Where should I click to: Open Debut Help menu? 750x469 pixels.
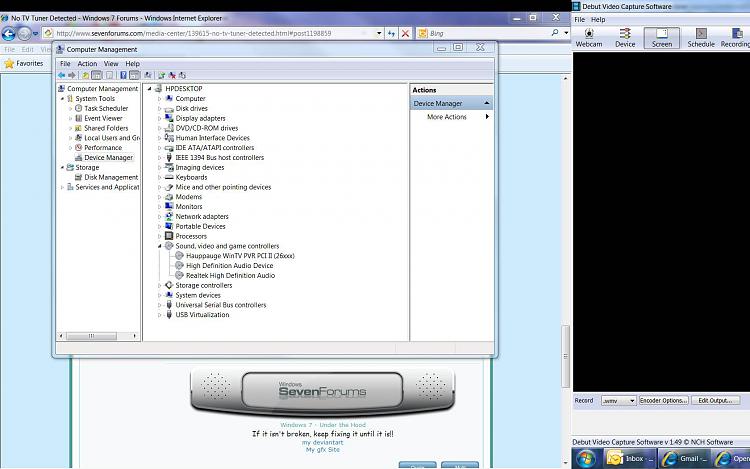coord(598,20)
